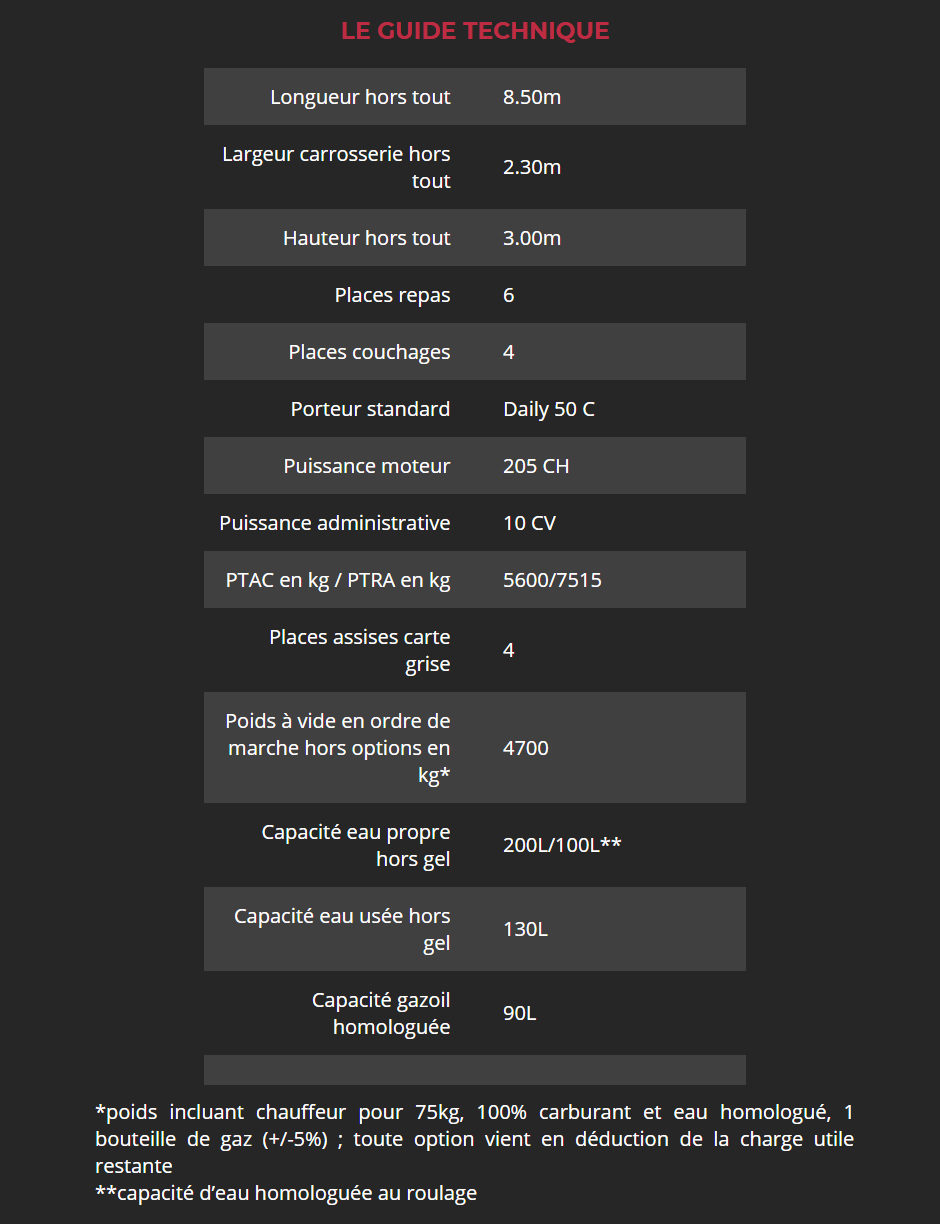Click the LE GUIDE TECHNIQUE heading
The width and height of the screenshot is (940, 1224).
point(475,31)
